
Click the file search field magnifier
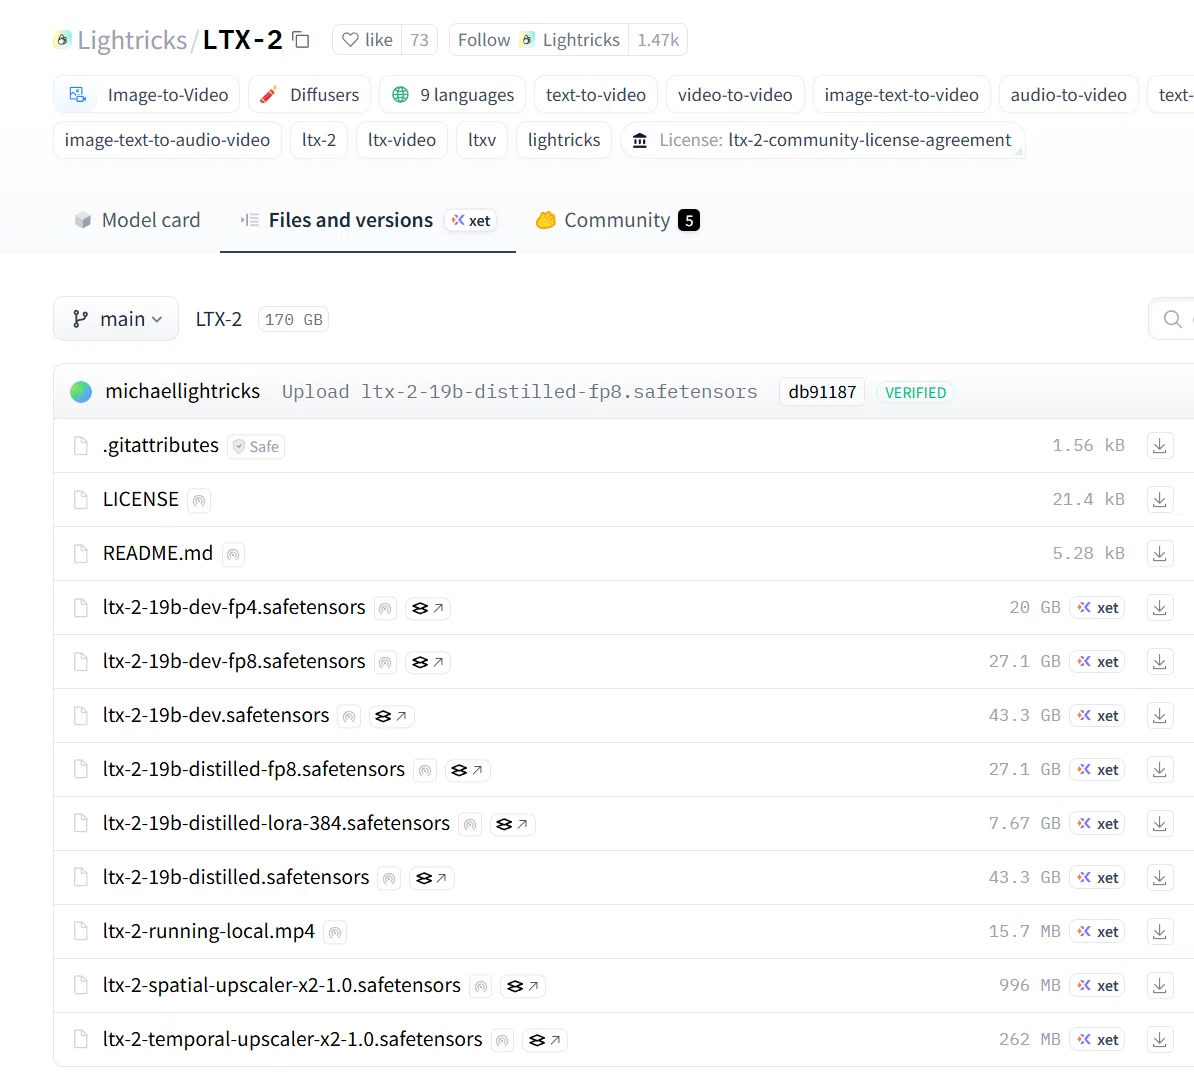click(1173, 319)
